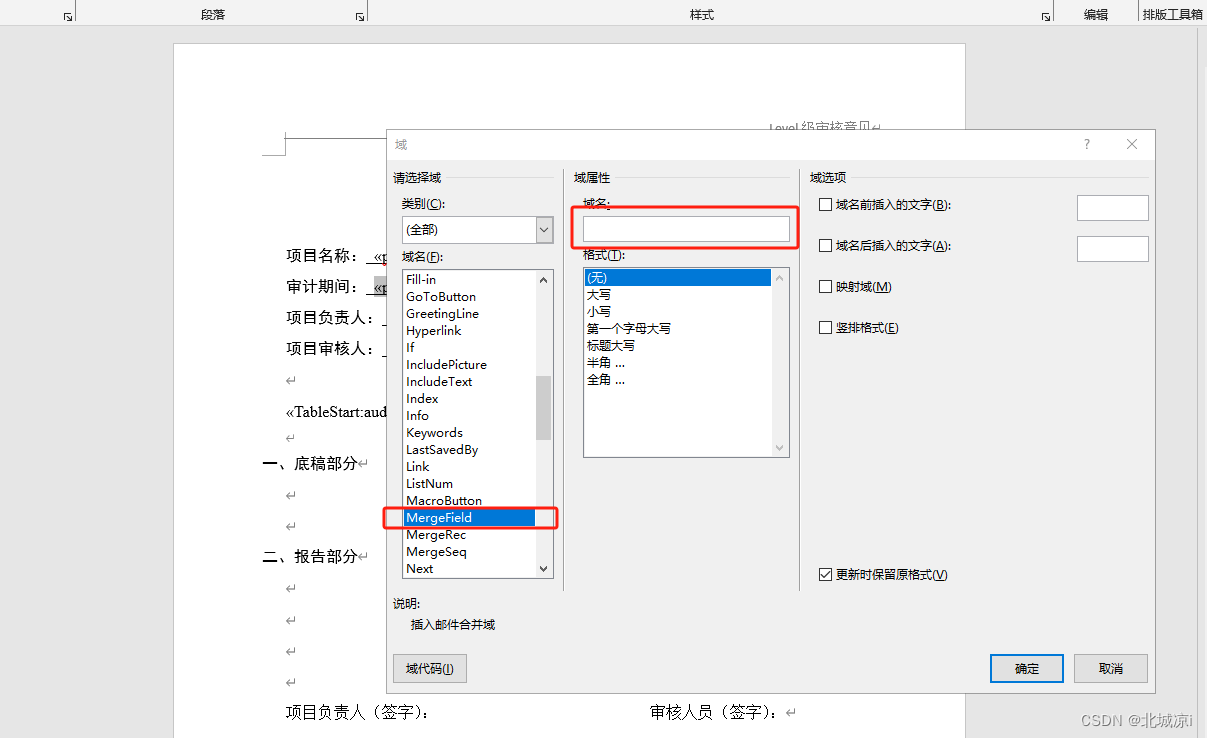This screenshot has width=1207, height=738.
Task: Enable the 竖排格式 checkbox
Action: [825, 327]
